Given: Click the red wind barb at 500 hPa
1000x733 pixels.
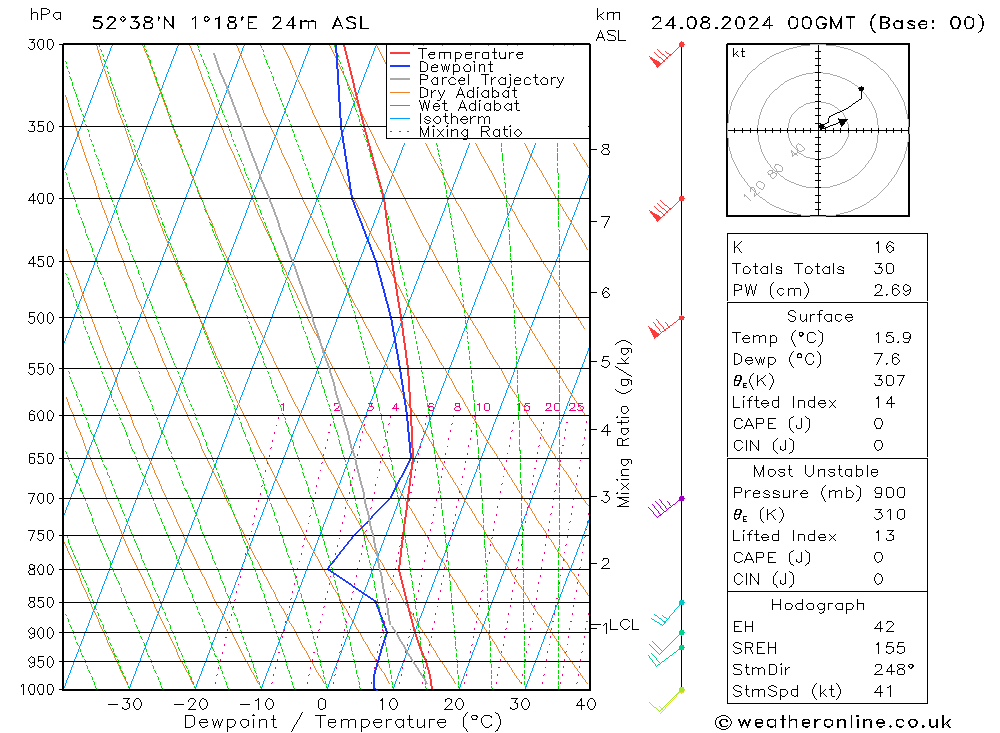Looking at the screenshot, I should (x=666, y=327).
